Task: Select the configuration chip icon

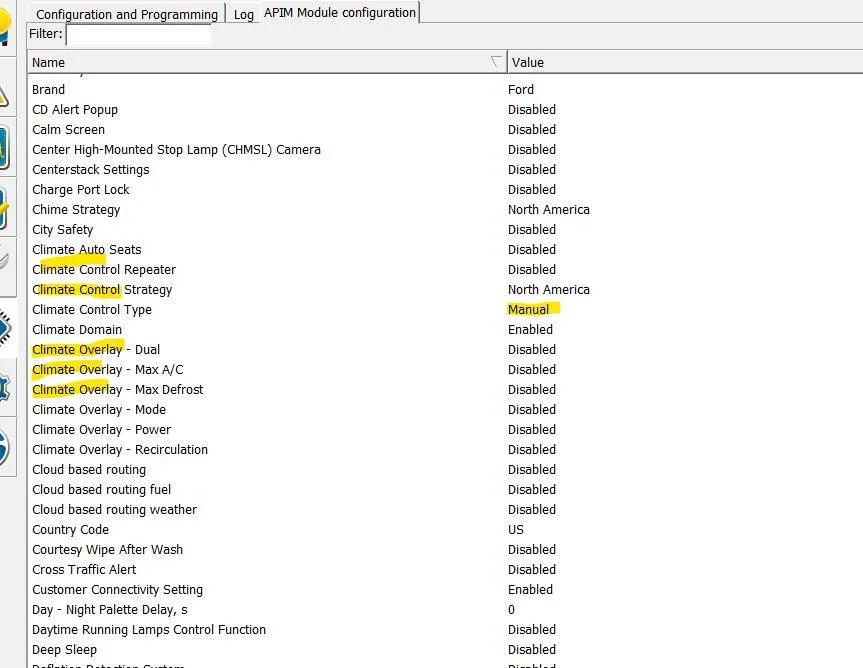Action: click(6, 328)
